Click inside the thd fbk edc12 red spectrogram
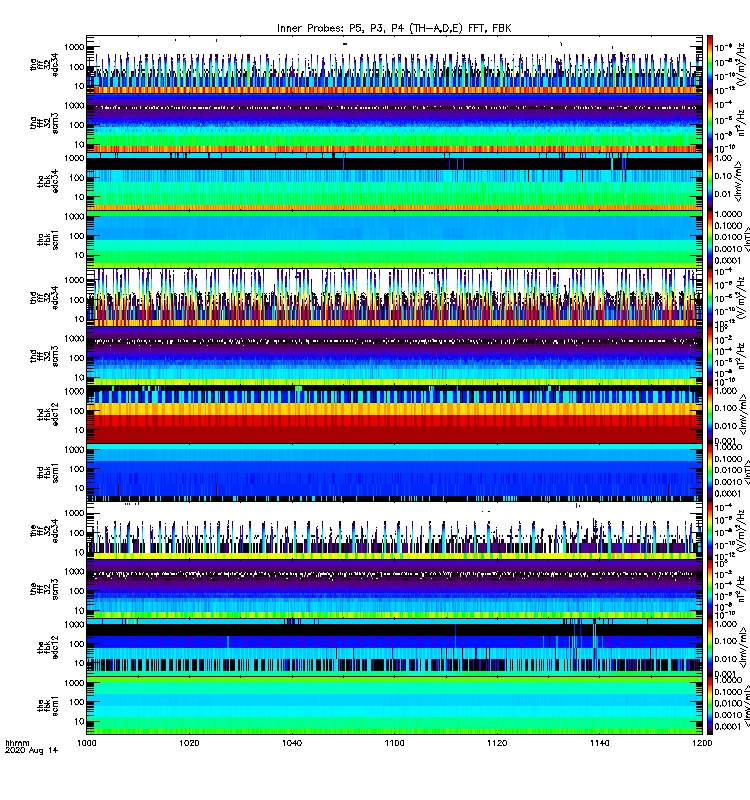 pos(394,414)
